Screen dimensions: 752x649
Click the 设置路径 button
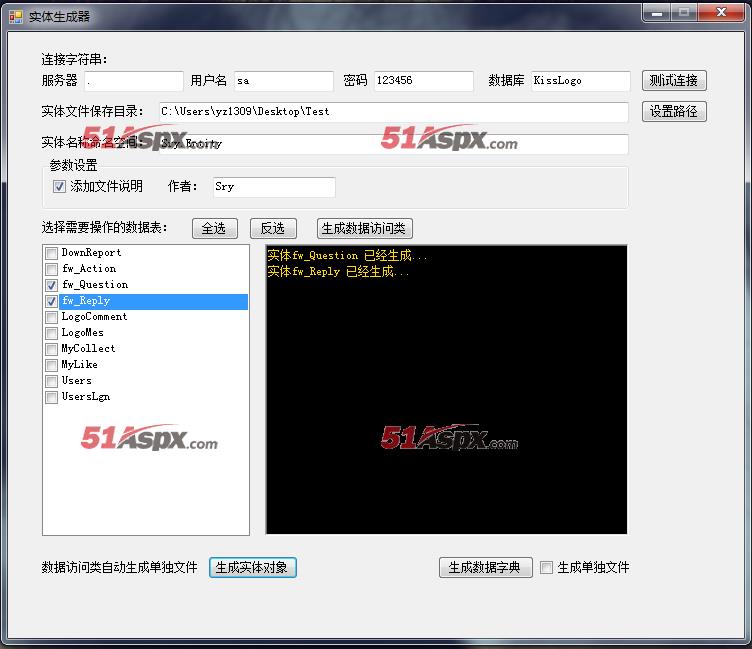pyautogui.click(x=674, y=111)
